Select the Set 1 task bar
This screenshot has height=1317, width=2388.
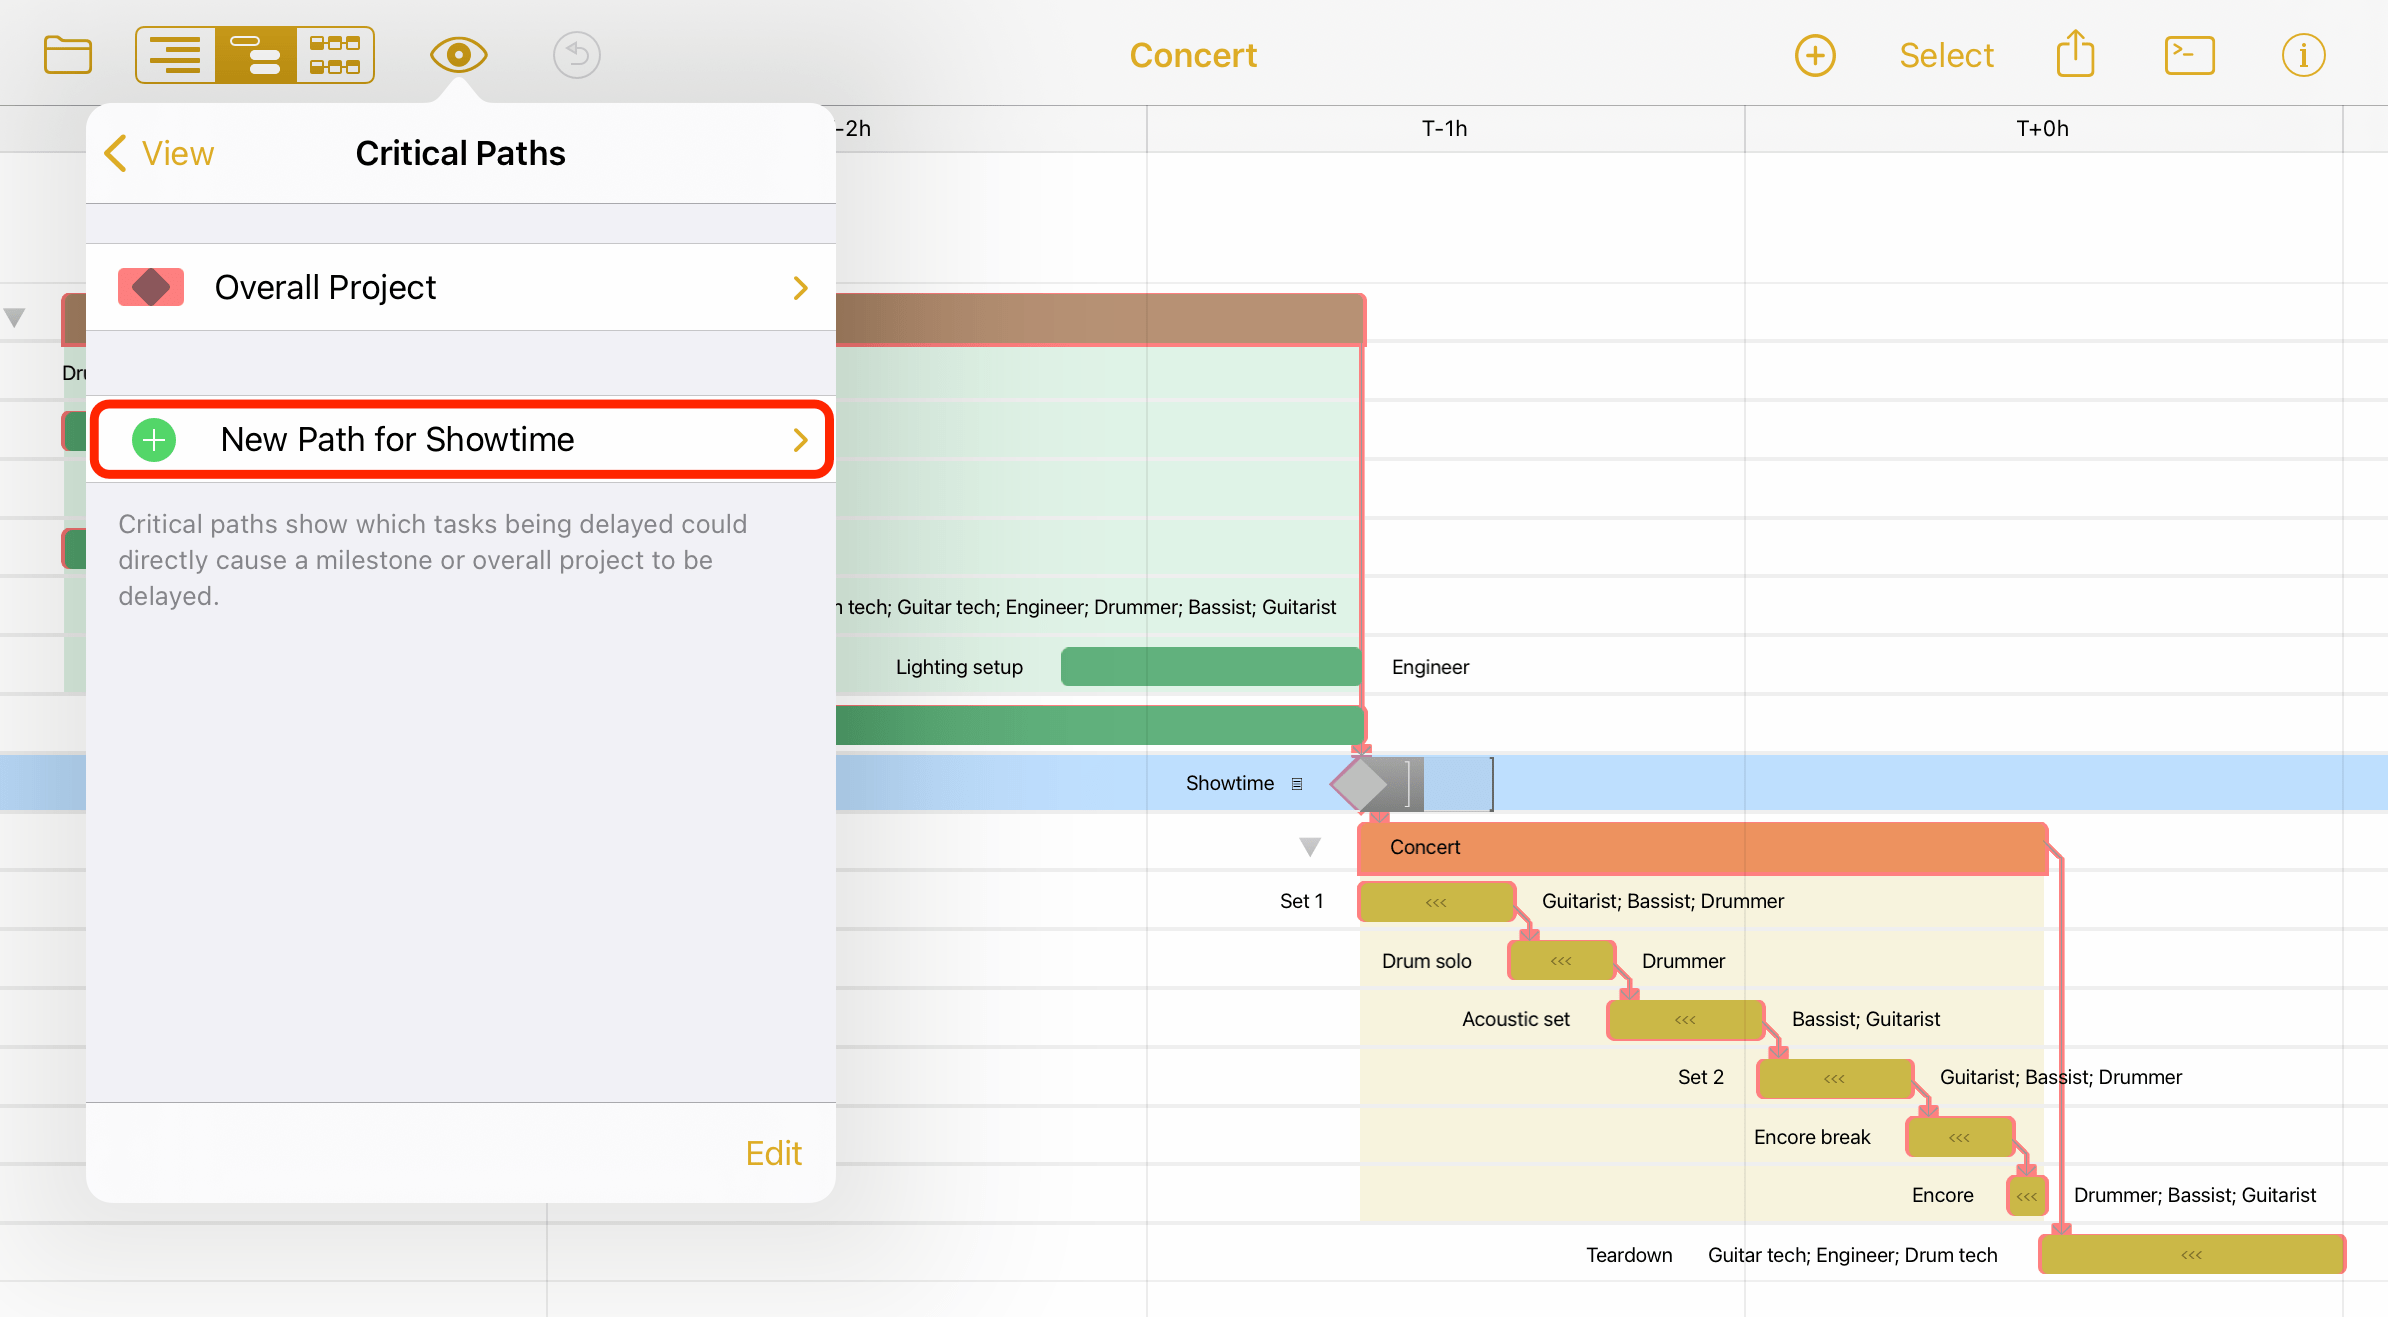(1437, 902)
